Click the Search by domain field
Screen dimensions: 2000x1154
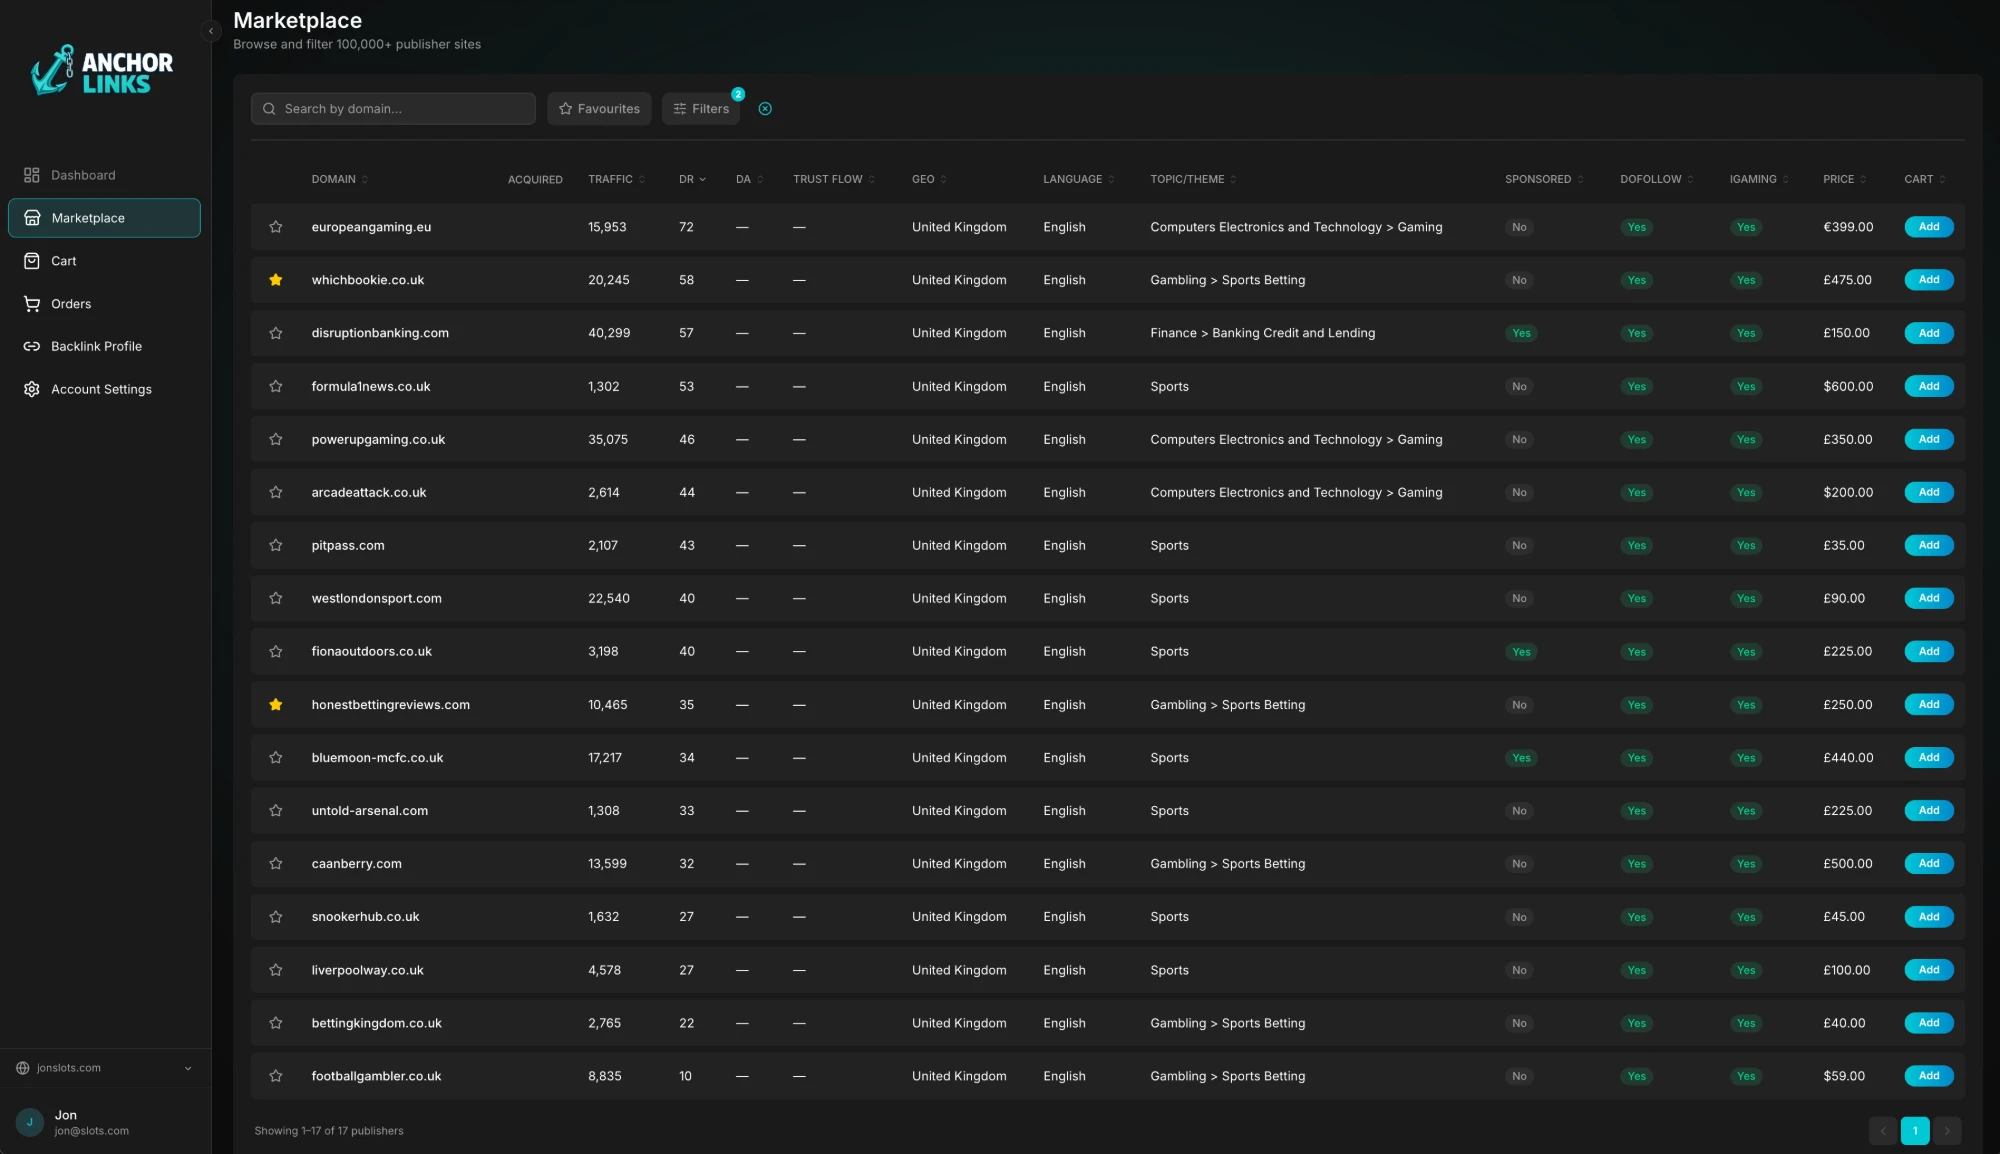393,109
